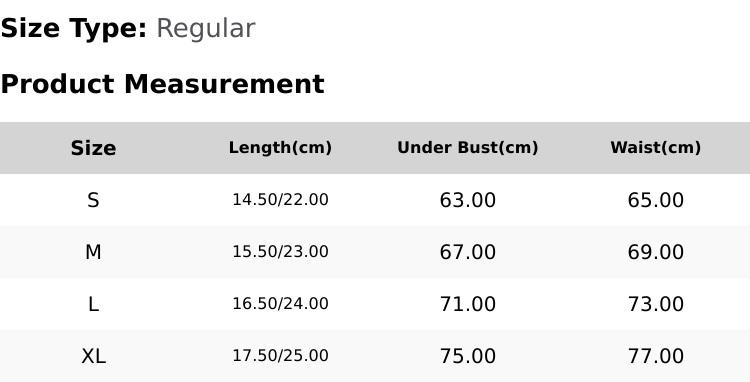Screen dimensions: 750x382
Task: Click the Size column header
Action: (93, 148)
